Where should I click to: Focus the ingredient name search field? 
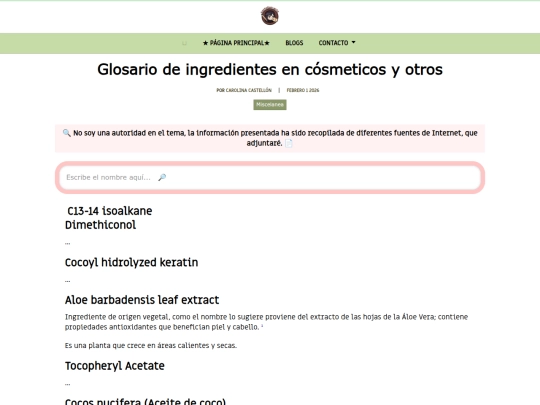click(270, 177)
